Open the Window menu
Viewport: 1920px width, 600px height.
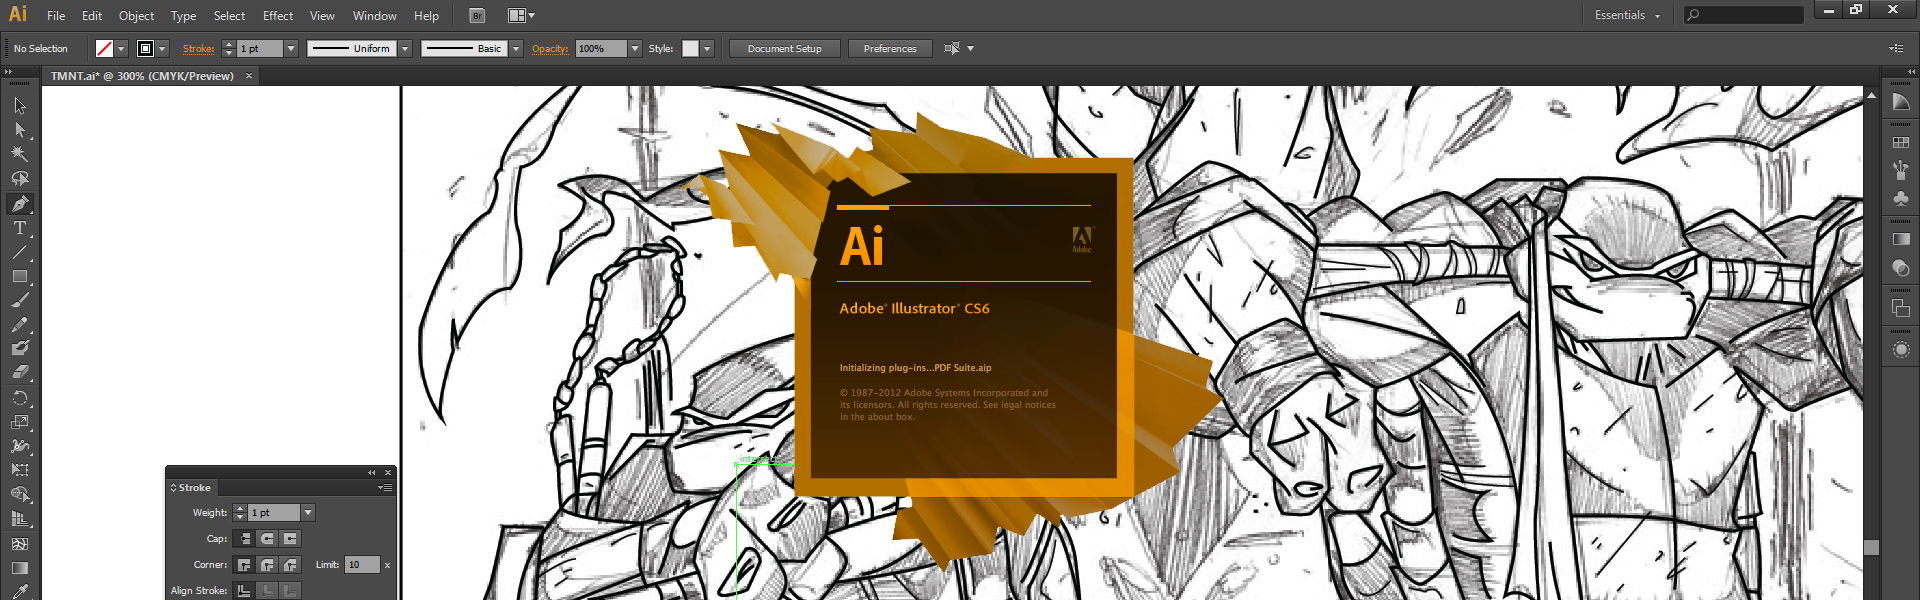pos(375,16)
